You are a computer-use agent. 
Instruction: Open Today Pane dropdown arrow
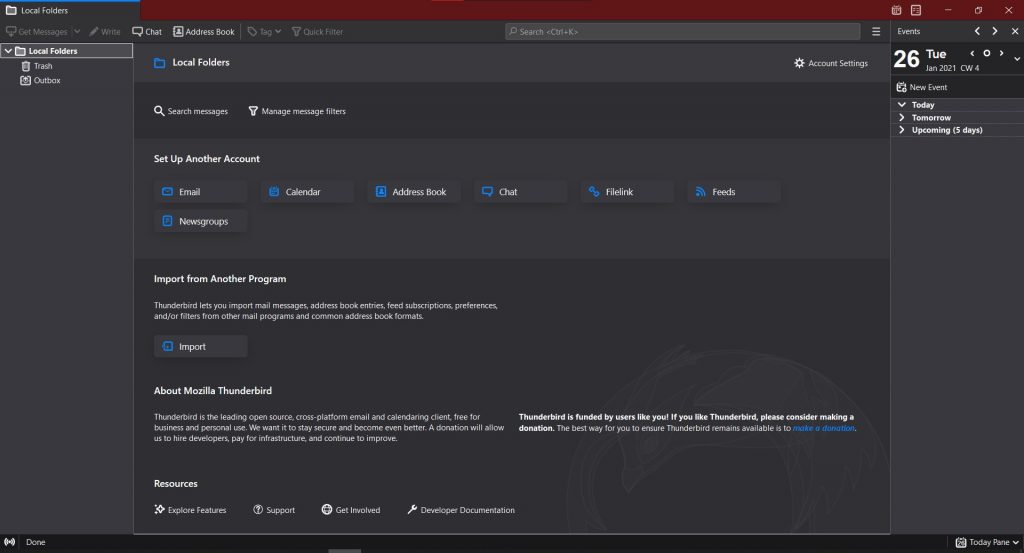click(x=1016, y=543)
